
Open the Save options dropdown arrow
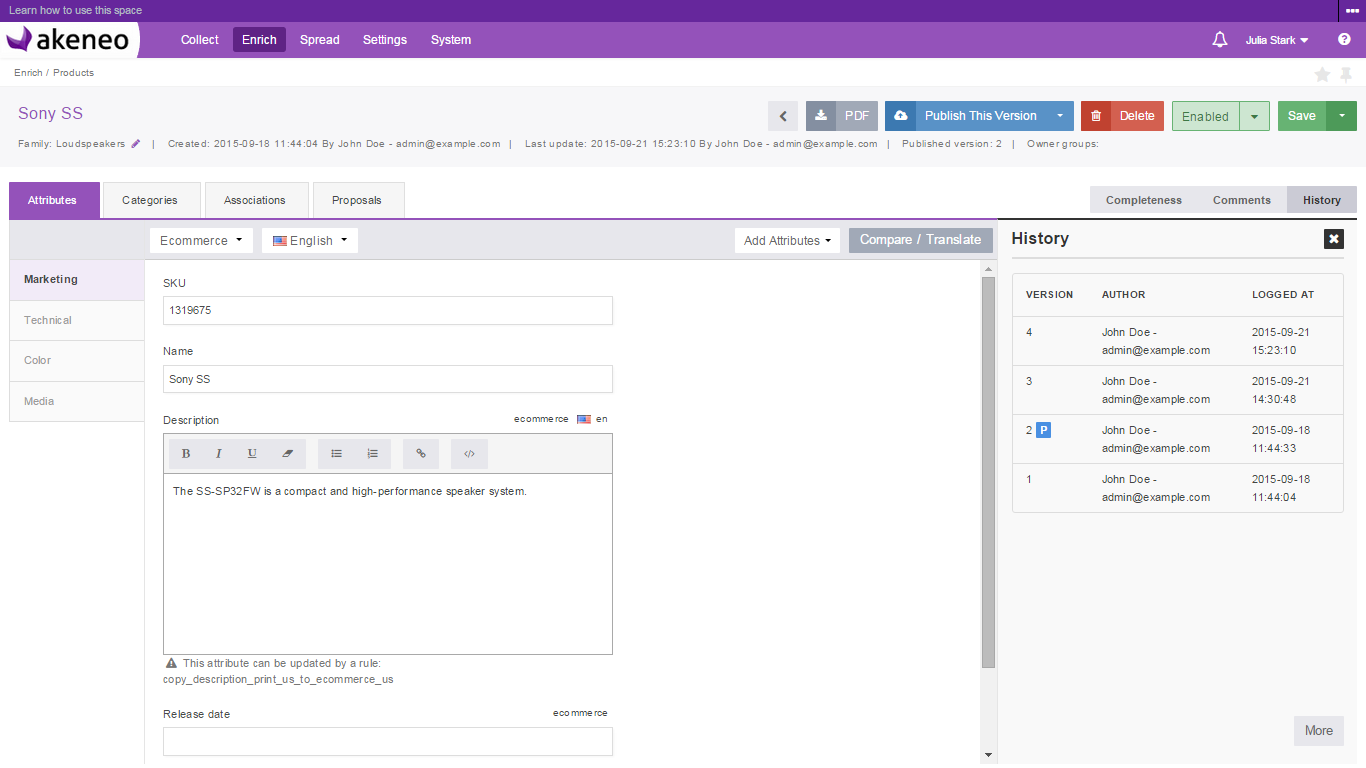tap(1341, 116)
